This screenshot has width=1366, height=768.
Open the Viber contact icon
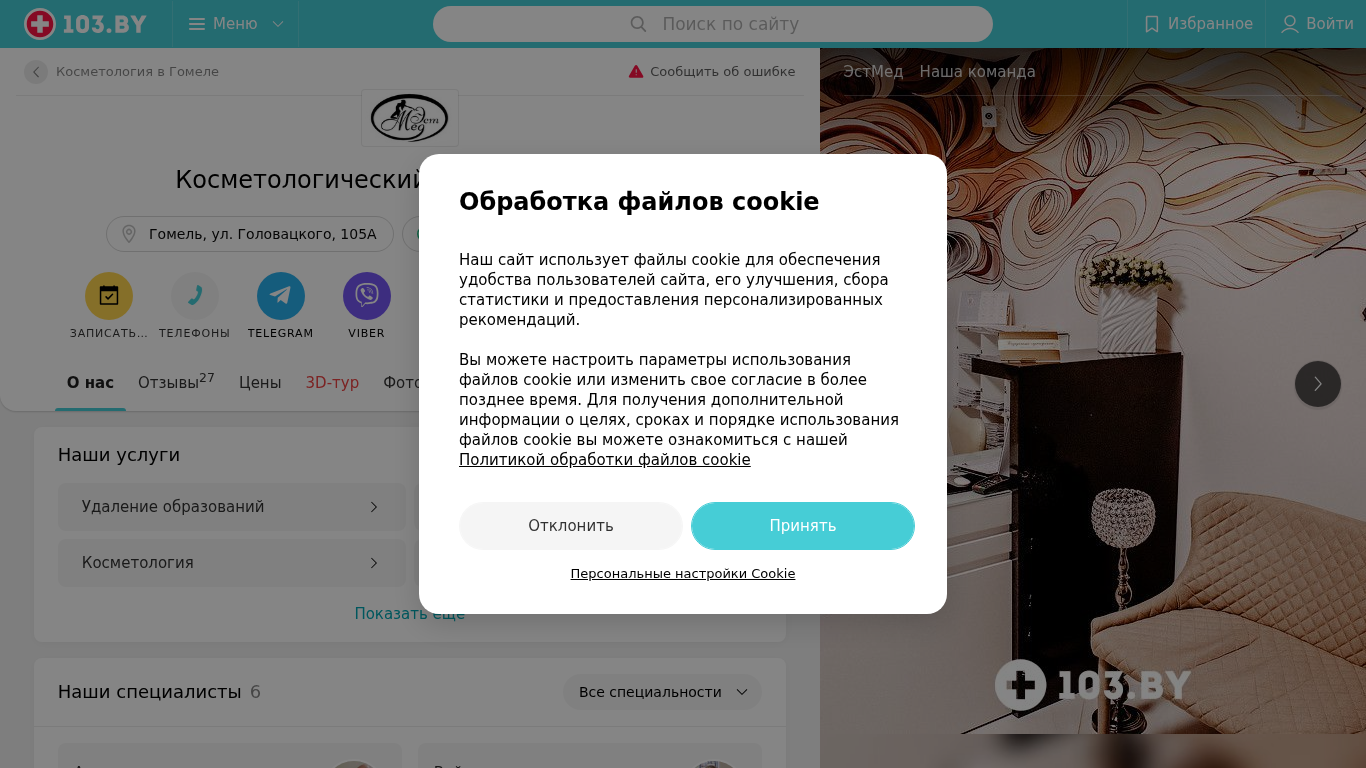point(367,296)
